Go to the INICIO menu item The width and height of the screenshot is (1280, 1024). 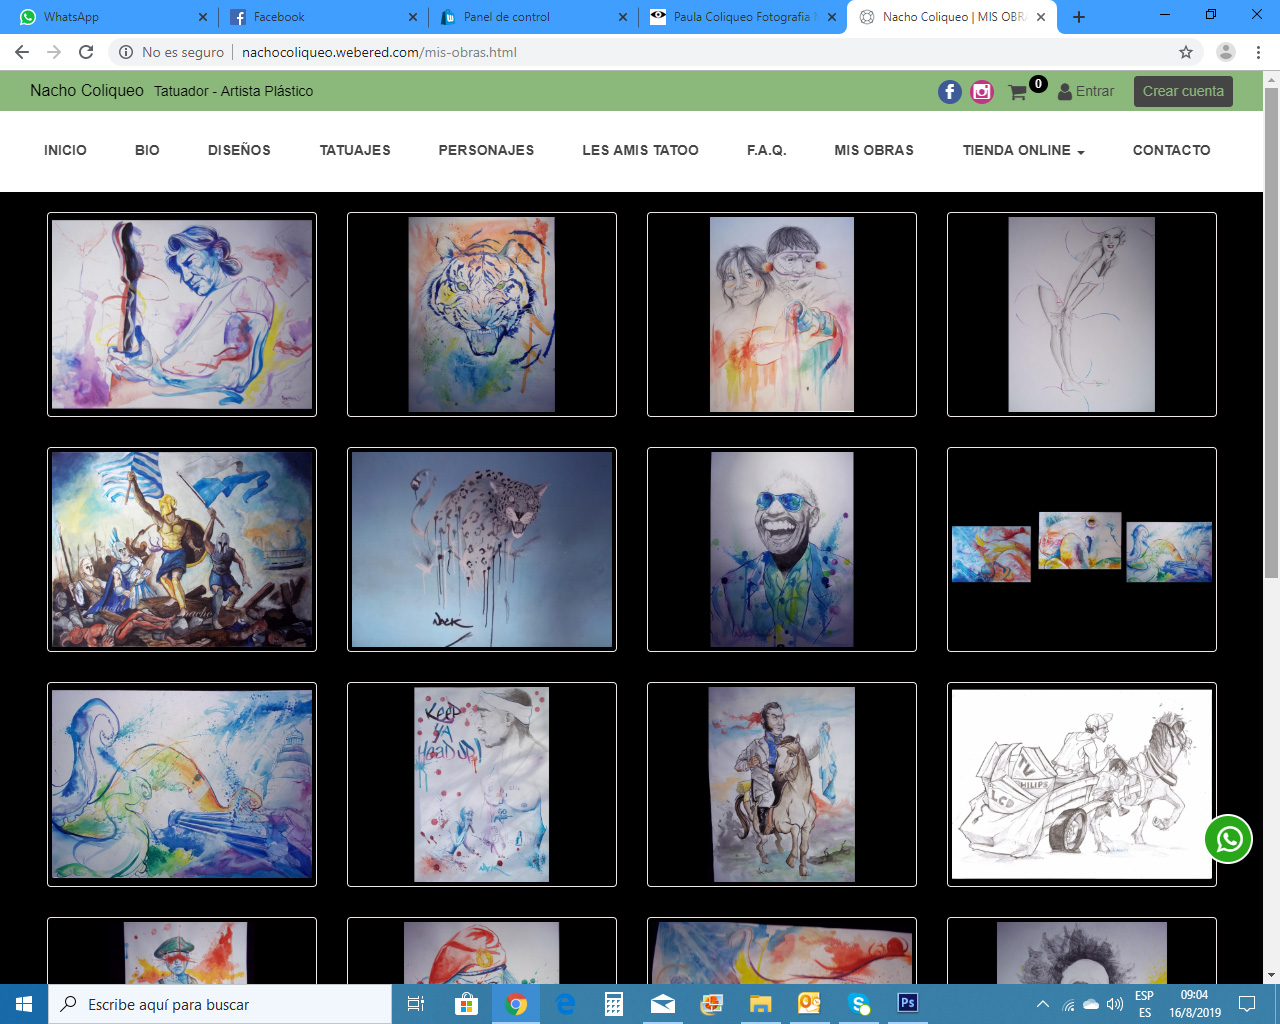pos(65,150)
